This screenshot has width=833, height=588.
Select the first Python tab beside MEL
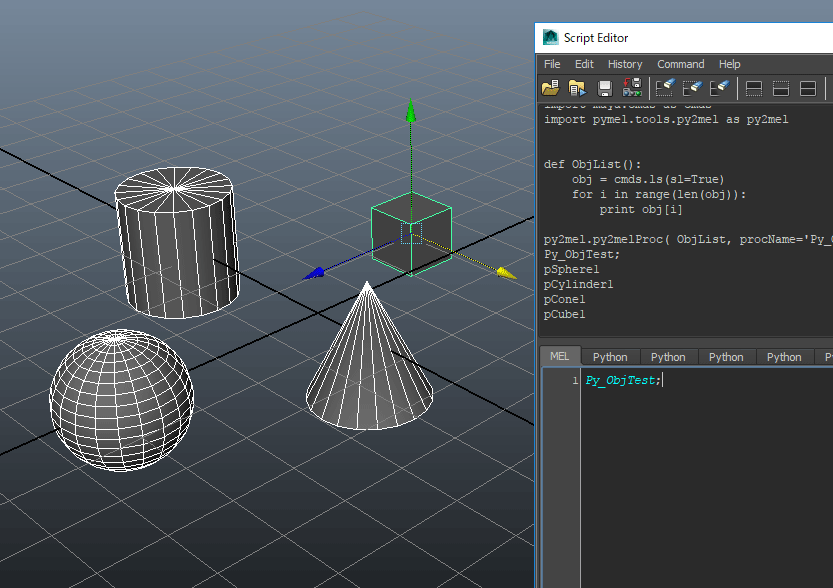610,357
